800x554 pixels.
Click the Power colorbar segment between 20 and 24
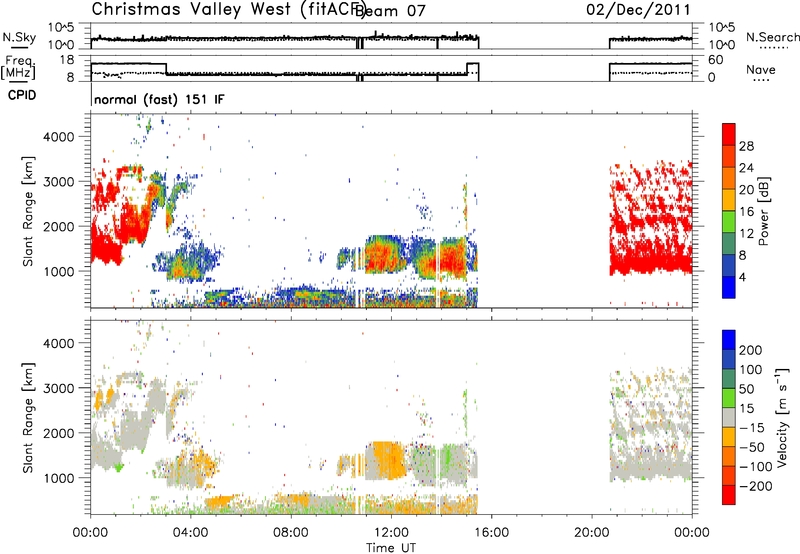pos(729,178)
